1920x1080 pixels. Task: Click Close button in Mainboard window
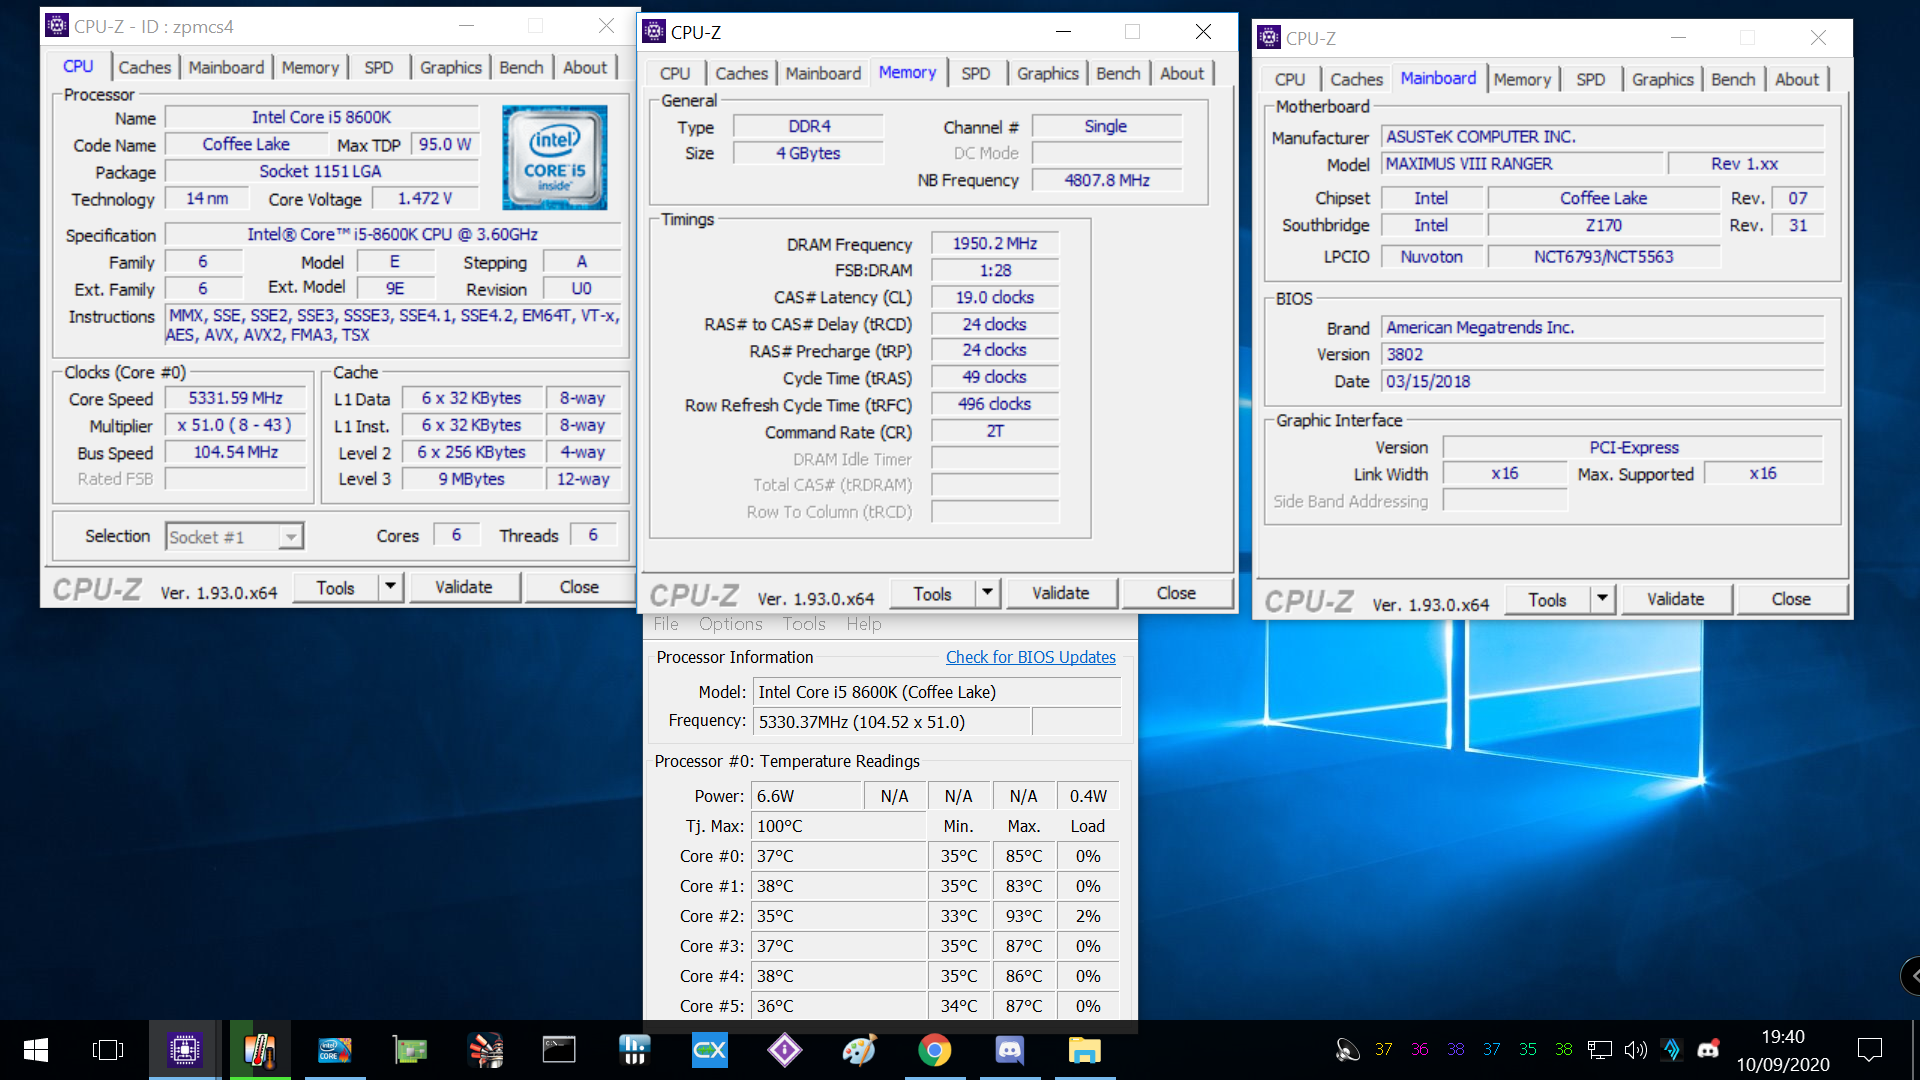tap(1791, 599)
